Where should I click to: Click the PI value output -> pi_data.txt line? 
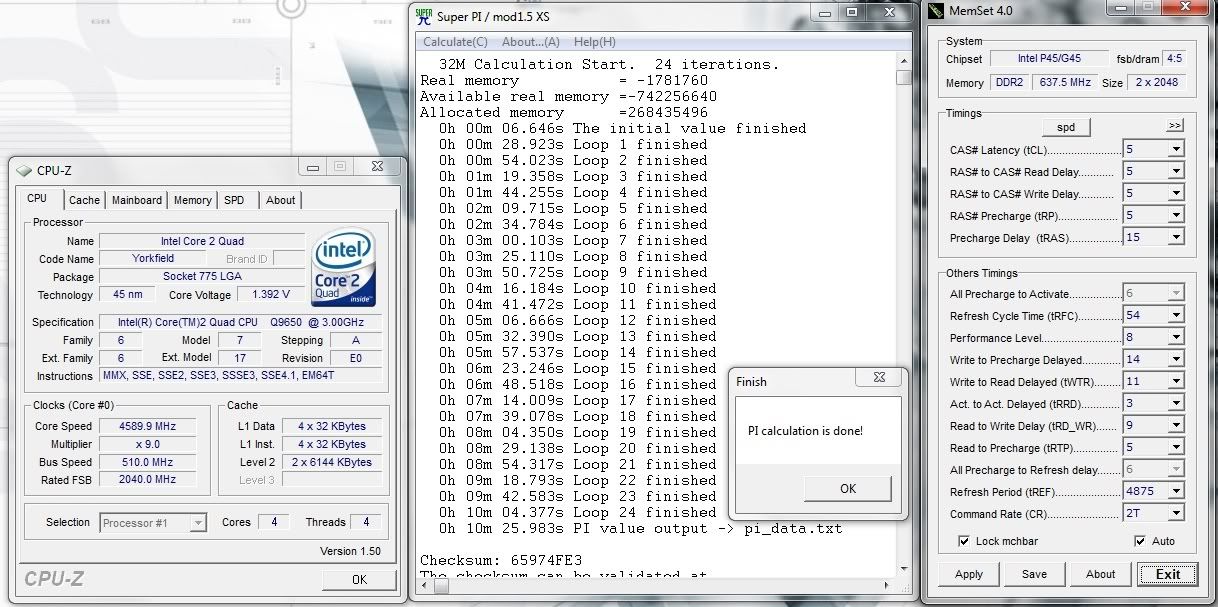640,528
